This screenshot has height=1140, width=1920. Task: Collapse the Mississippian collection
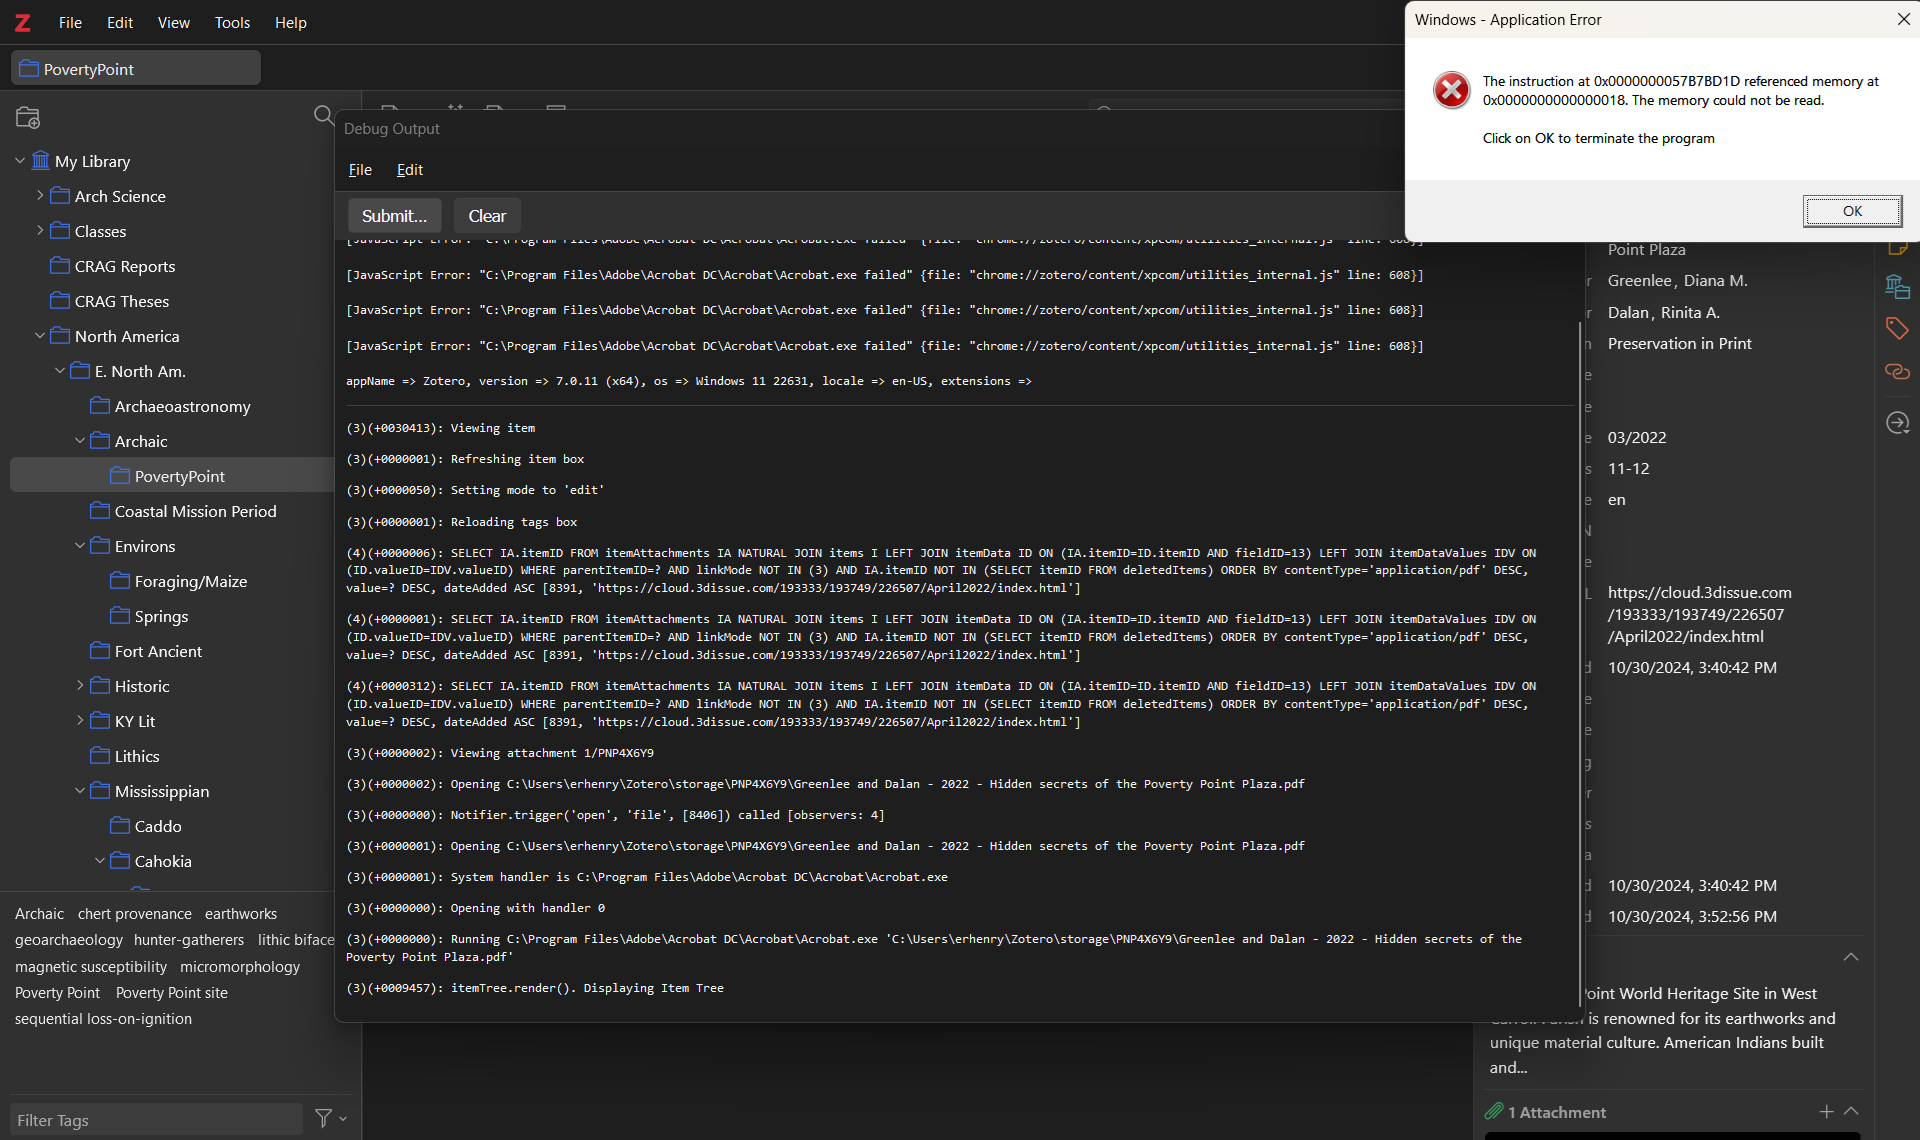coord(80,791)
